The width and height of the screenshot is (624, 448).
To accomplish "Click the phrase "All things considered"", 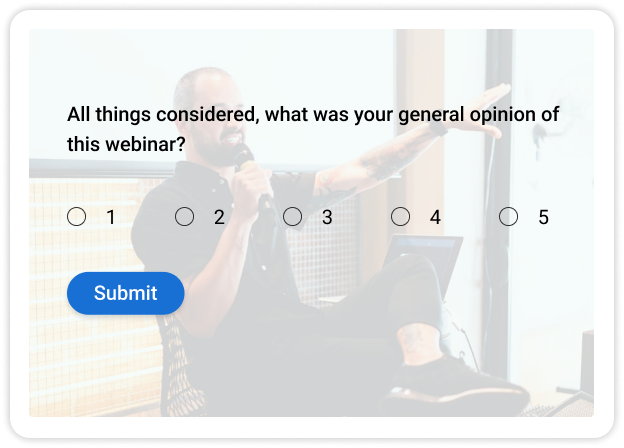I will (160, 114).
